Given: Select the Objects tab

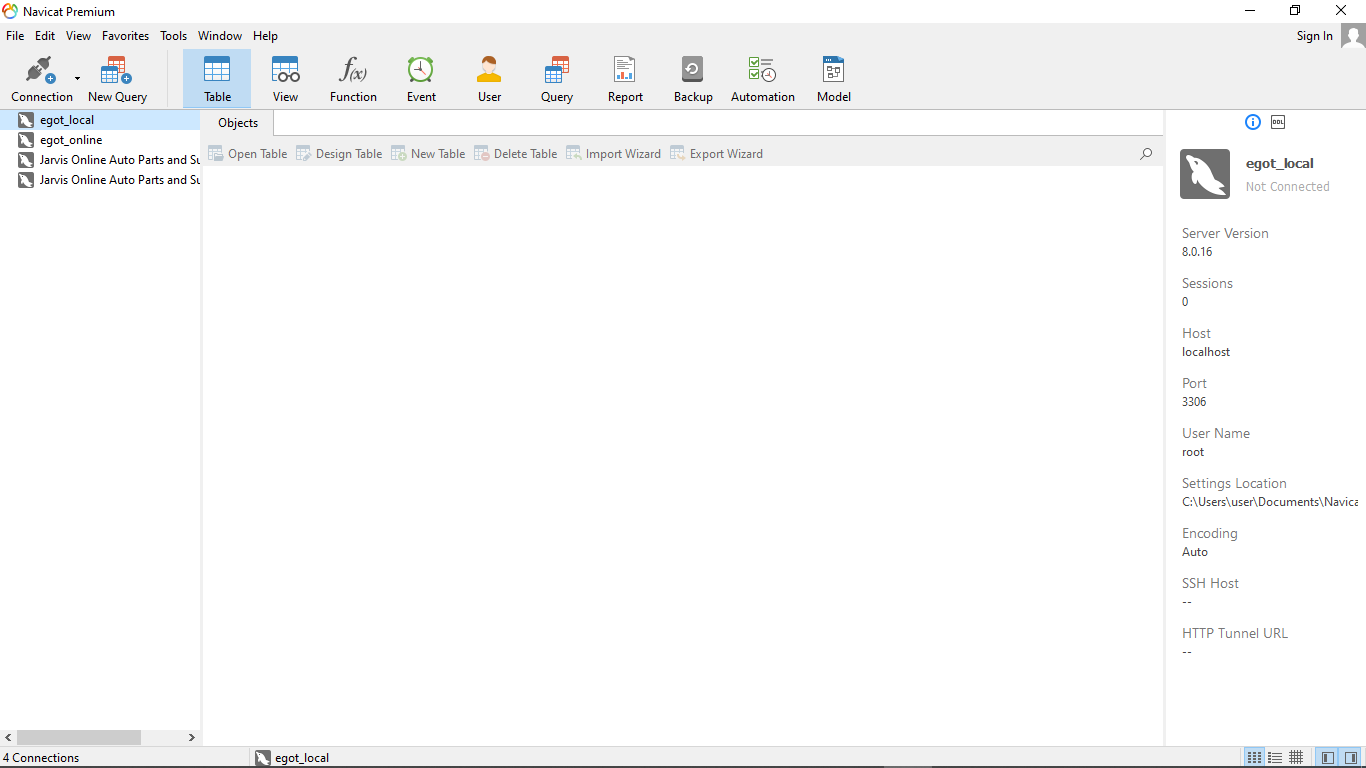Looking at the screenshot, I should pyautogui.click(x=238, y=123).
